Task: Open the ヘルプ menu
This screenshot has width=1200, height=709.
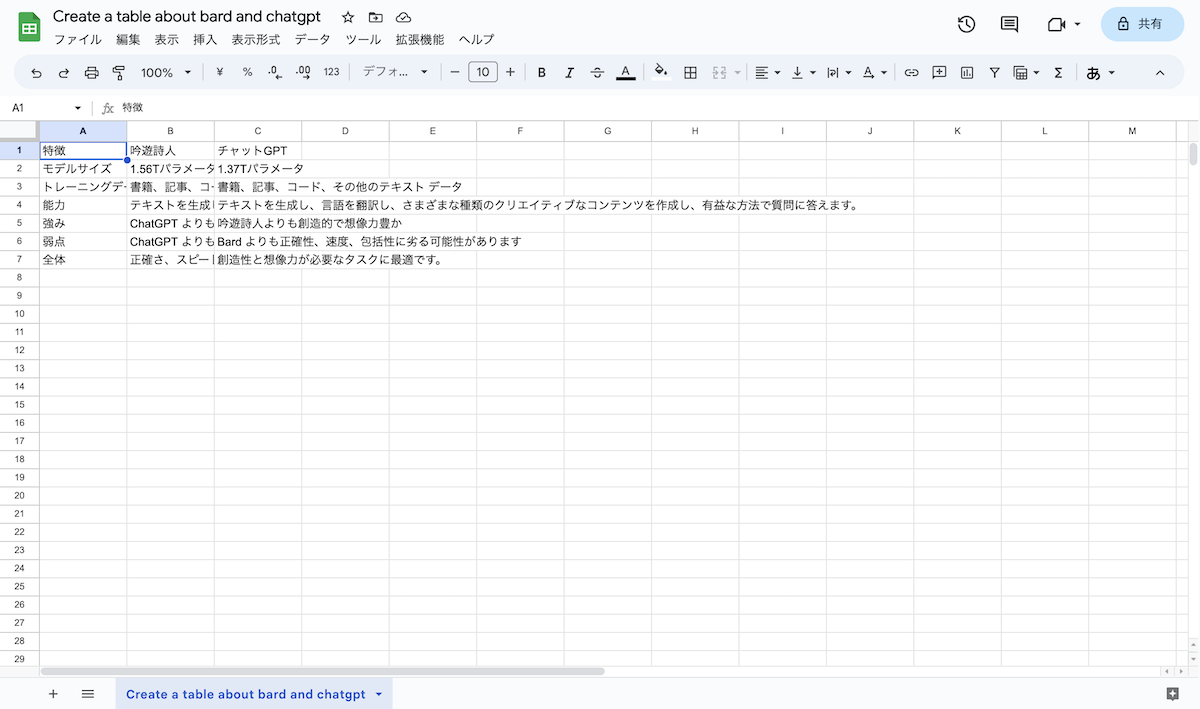Action: (476, 40)
